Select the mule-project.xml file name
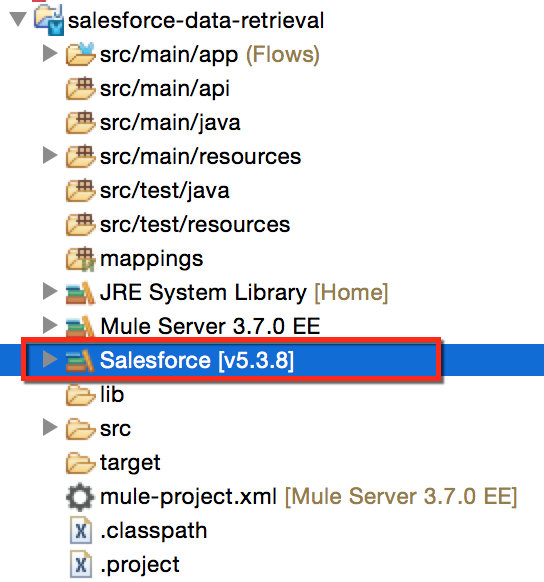The width and height of the screenshot is (544, 582). pos(189,497)
